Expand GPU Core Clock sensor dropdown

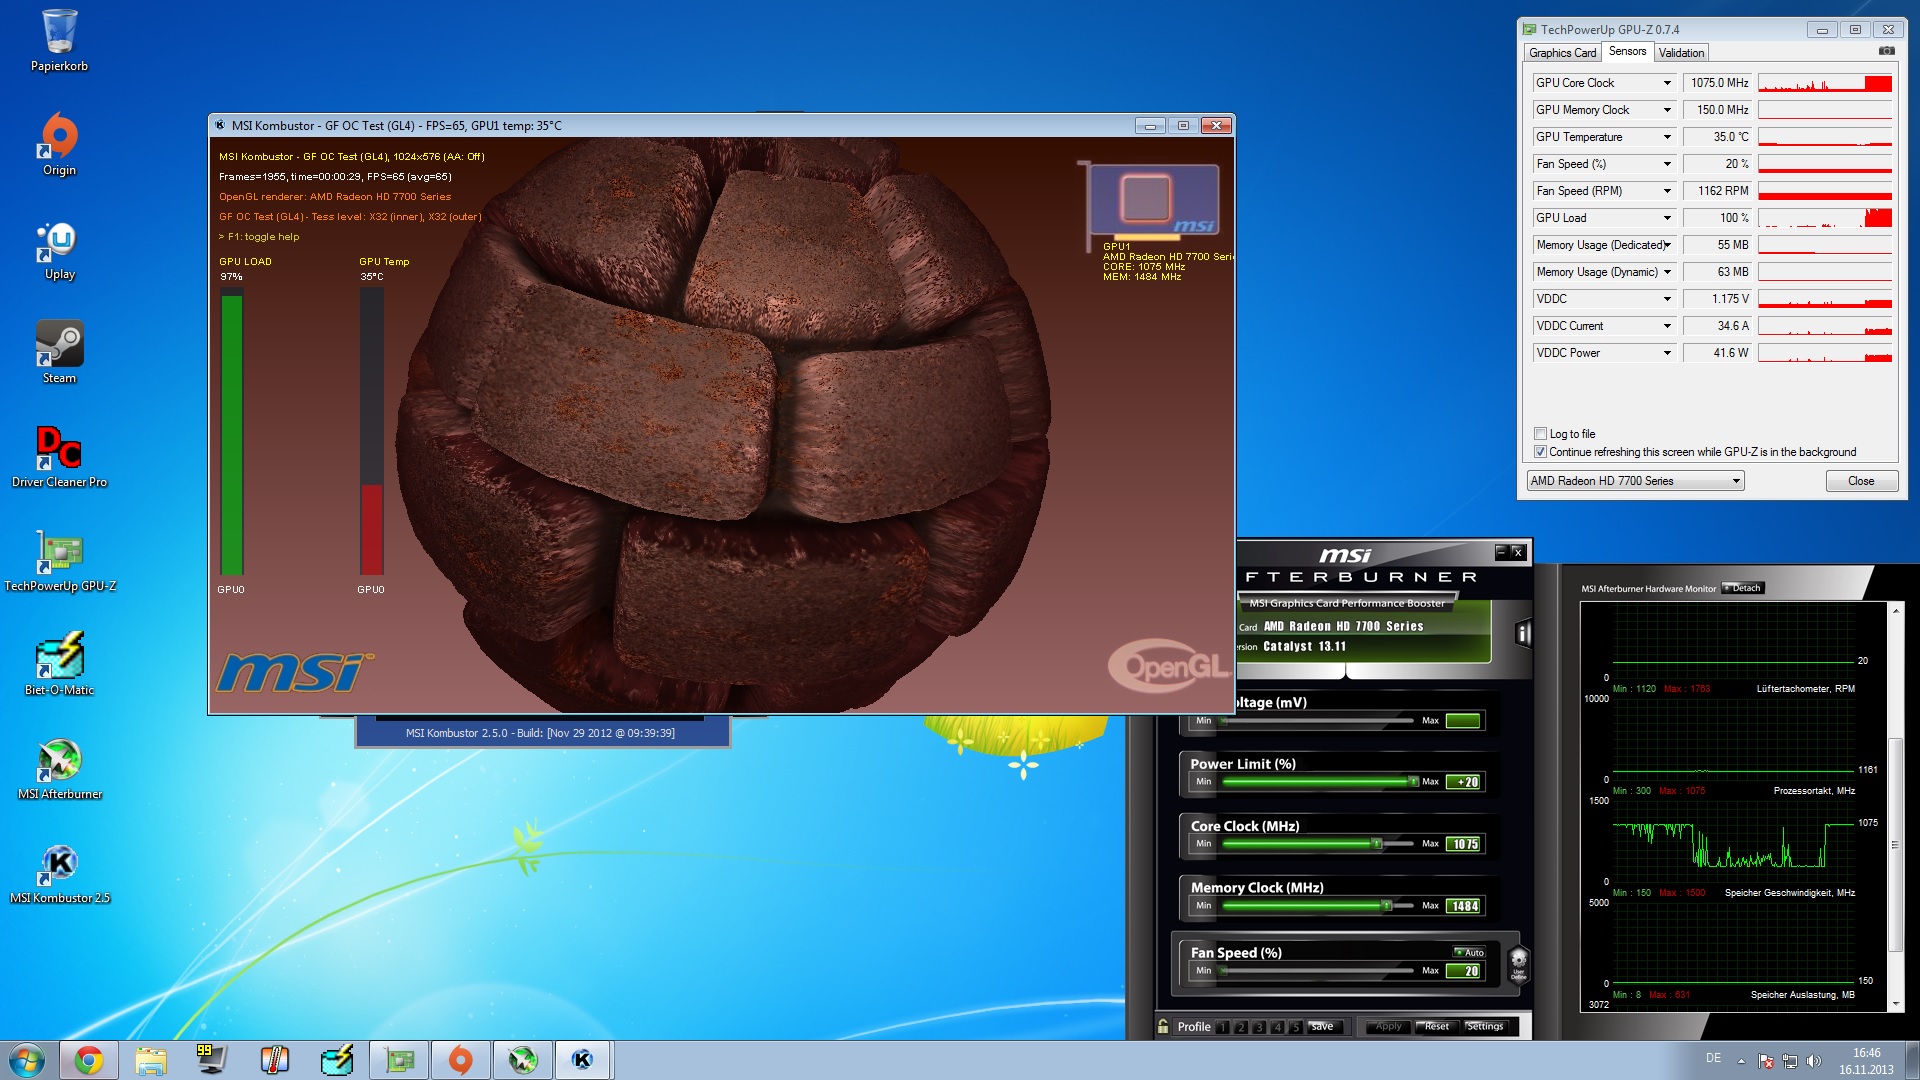1667,83
